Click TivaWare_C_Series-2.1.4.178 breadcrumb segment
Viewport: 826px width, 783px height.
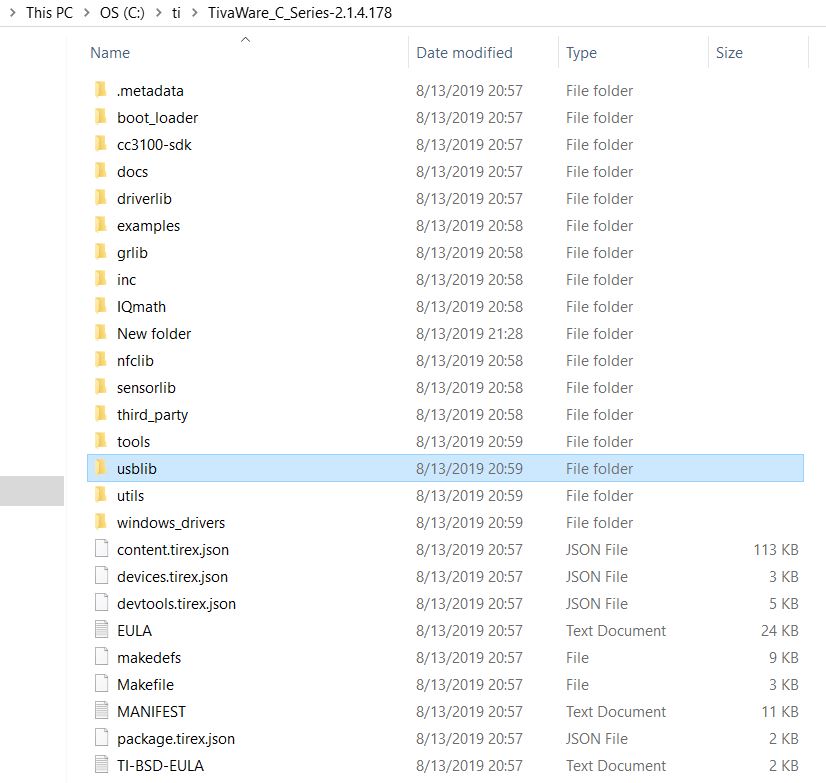(x=300, y=13)
